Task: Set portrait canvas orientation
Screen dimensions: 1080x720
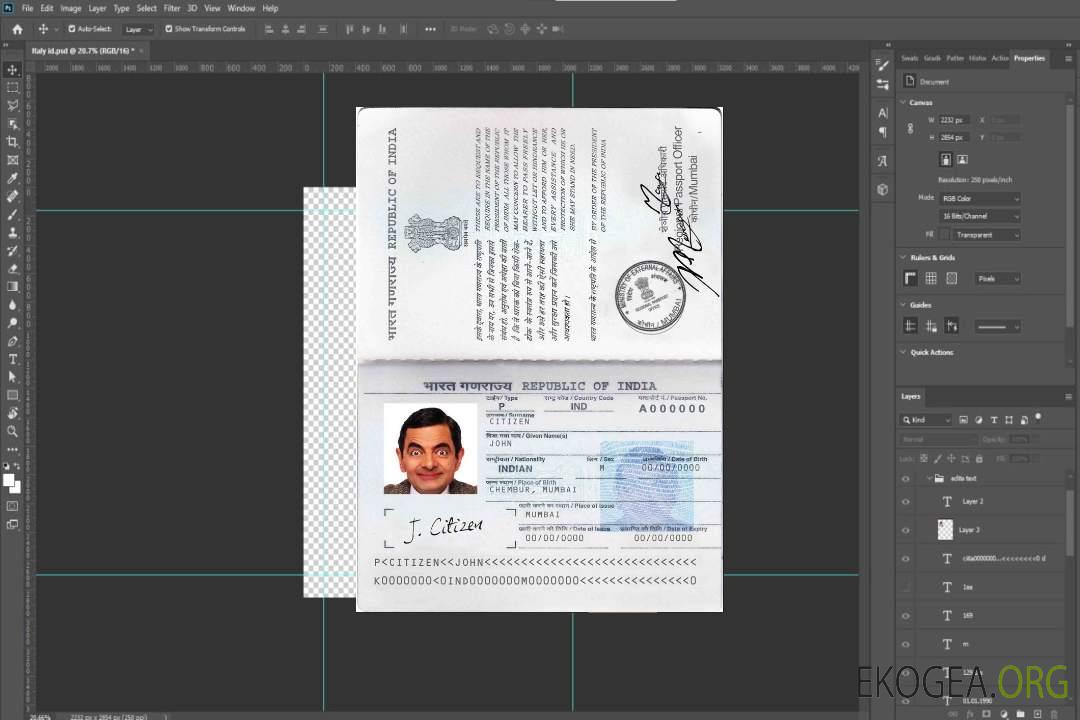Action: pos(946,160)
